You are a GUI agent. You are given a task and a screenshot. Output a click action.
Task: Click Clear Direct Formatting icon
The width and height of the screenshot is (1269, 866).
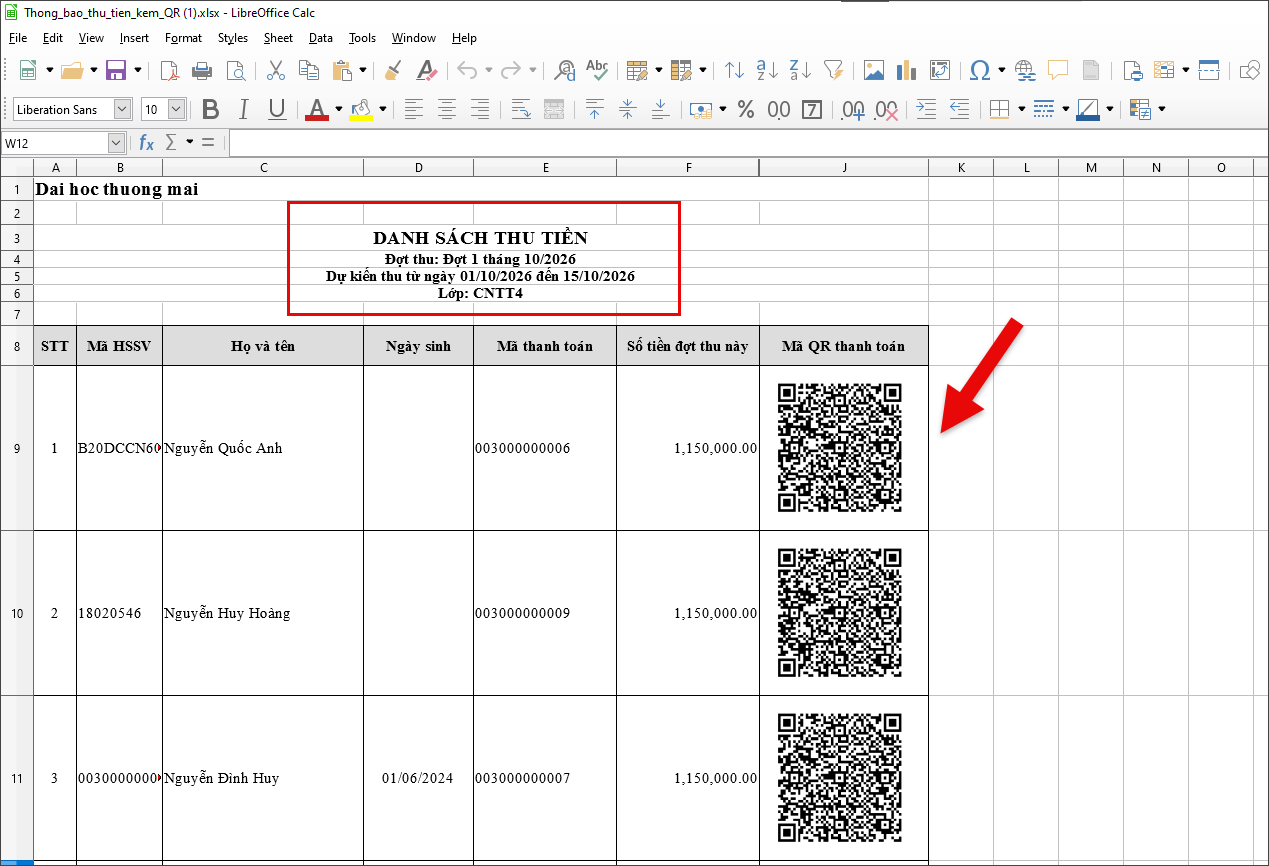pyautogui.click(x=427, y=70)
